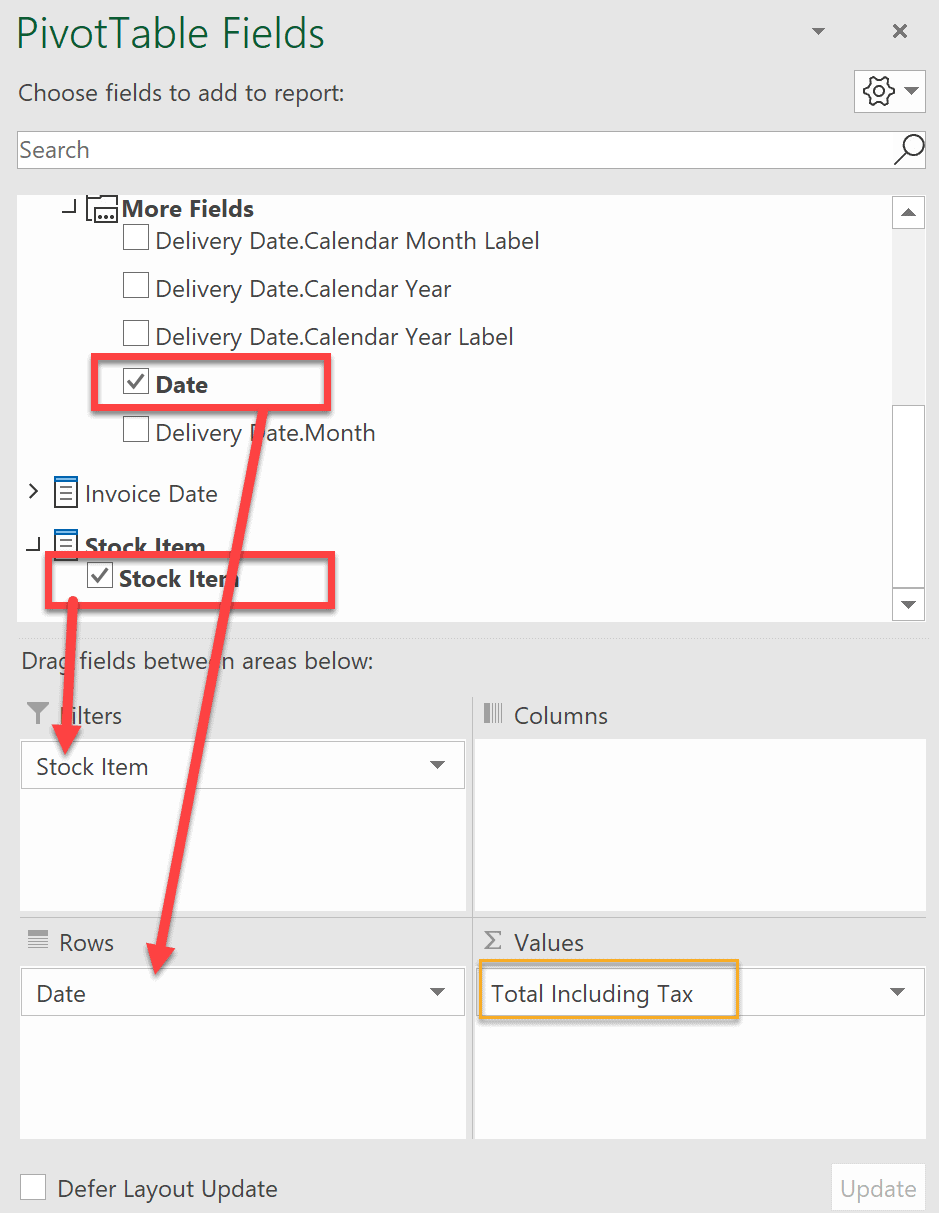
Task: Open the Date row field dropdown
Action: click(437, 993)
